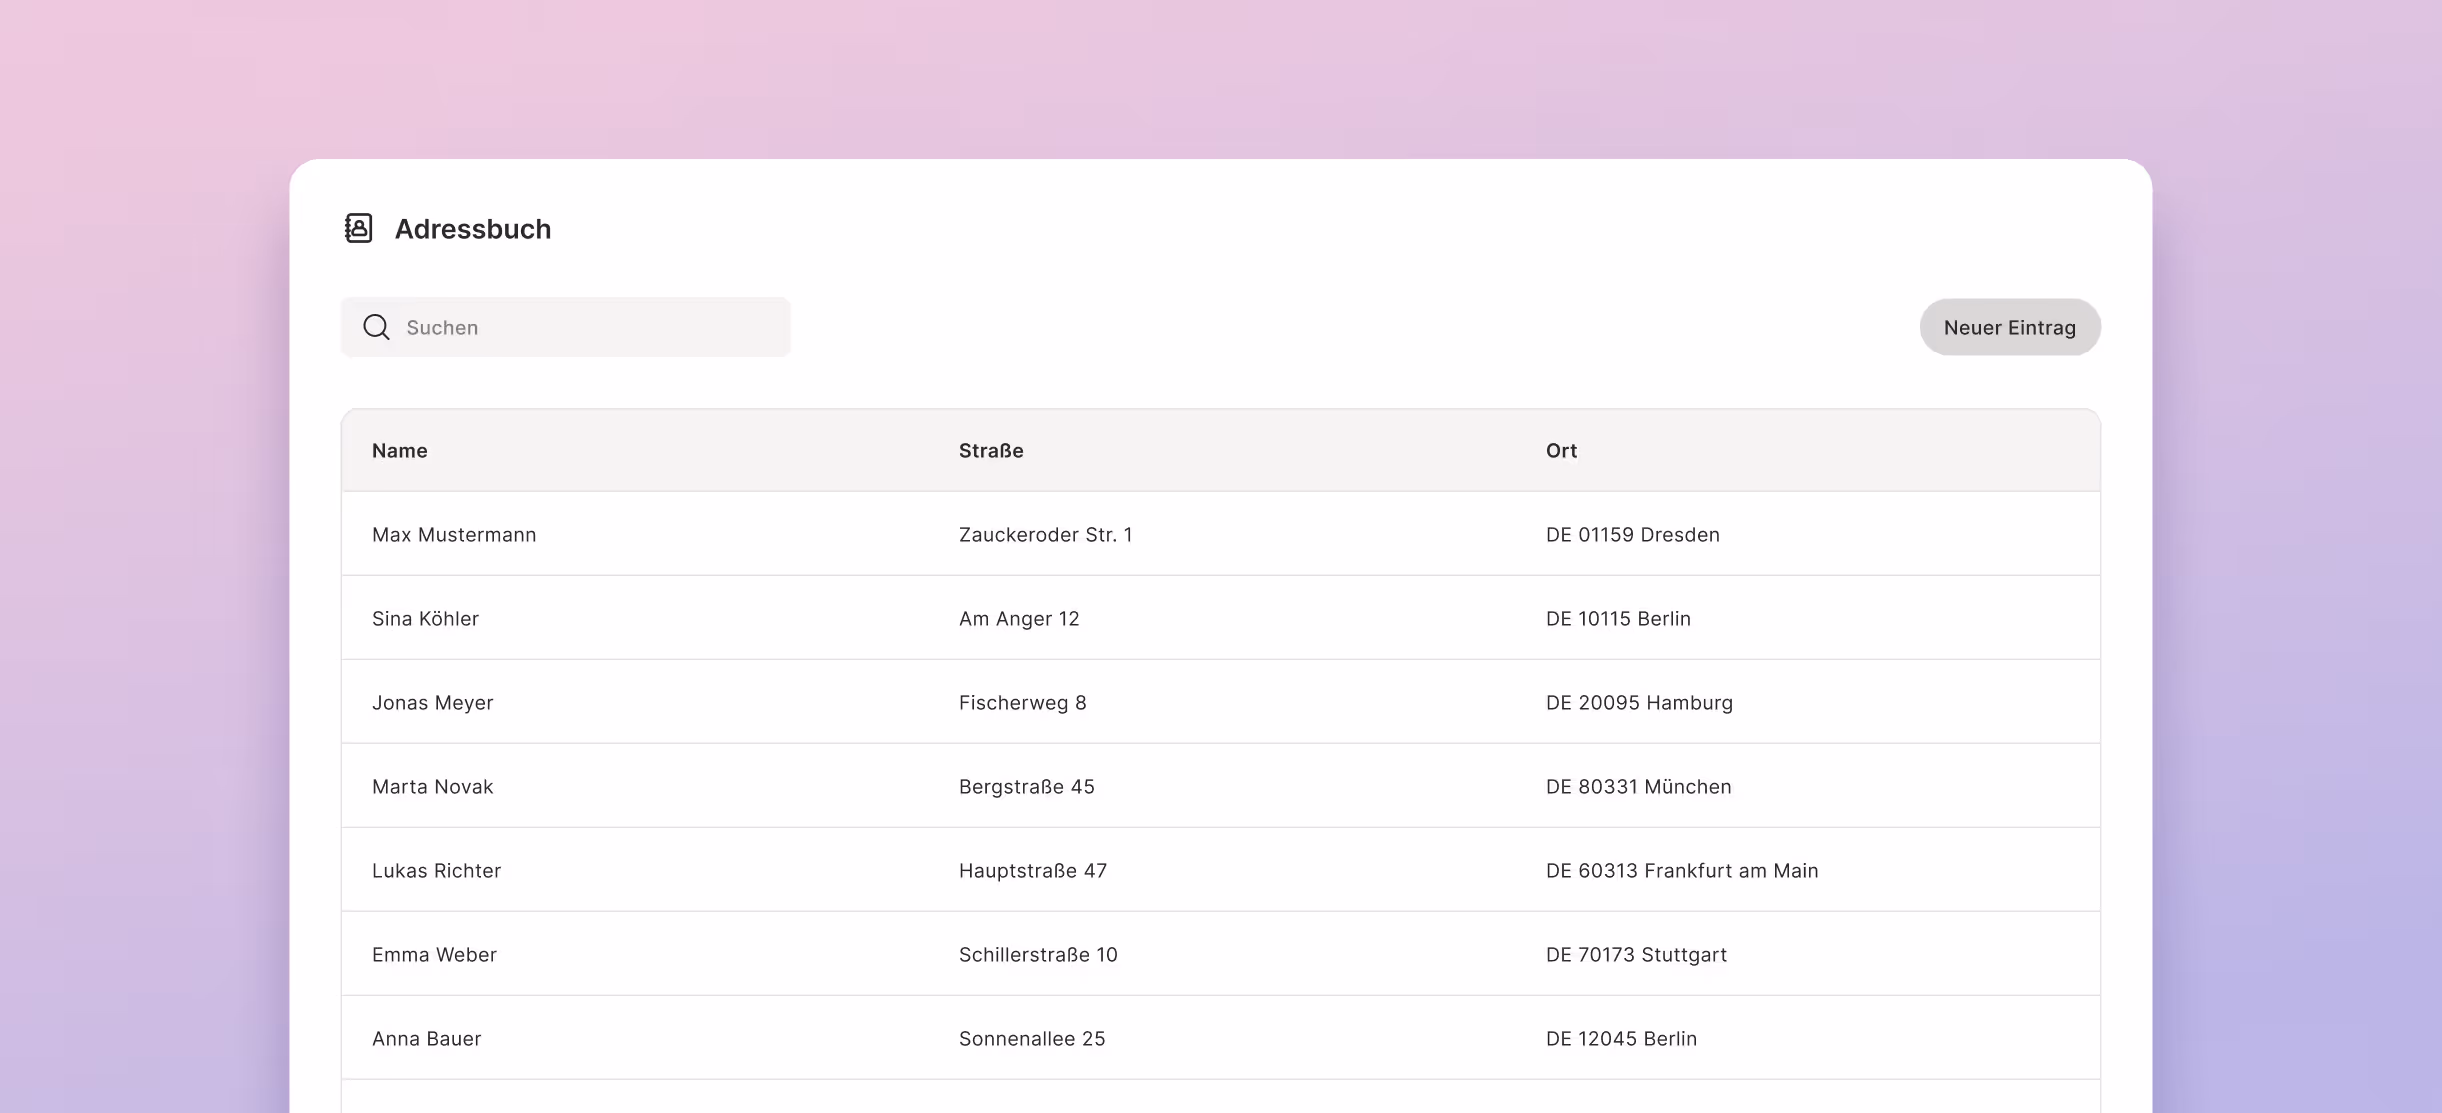Click the Adressbuch page title
Viewport: 2442px width, 1113px height.
[472, 229]
